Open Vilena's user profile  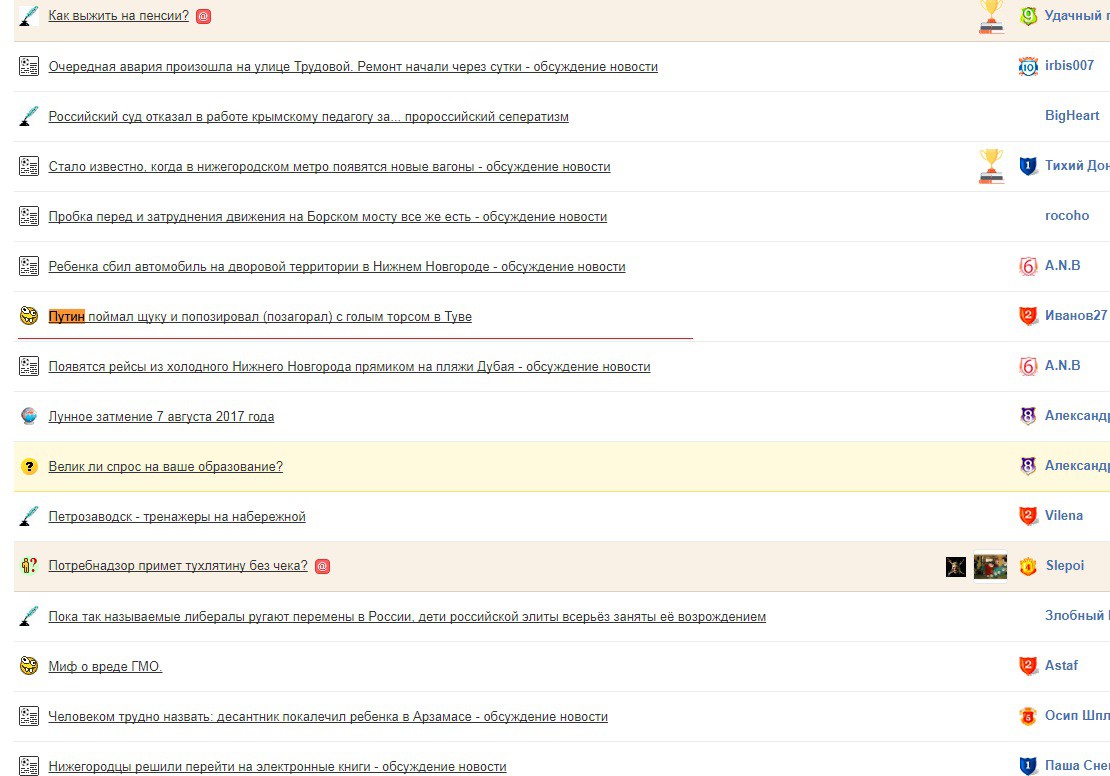(1063, 515)
